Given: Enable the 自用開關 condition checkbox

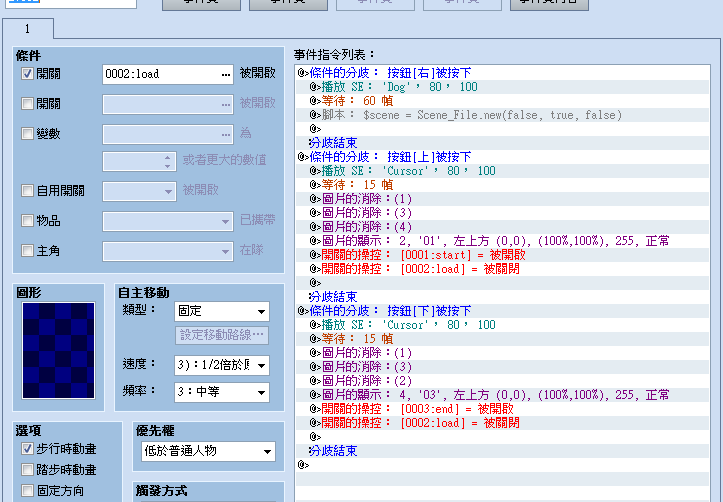Looking at the screenshot, I should [x=27, y=190].
